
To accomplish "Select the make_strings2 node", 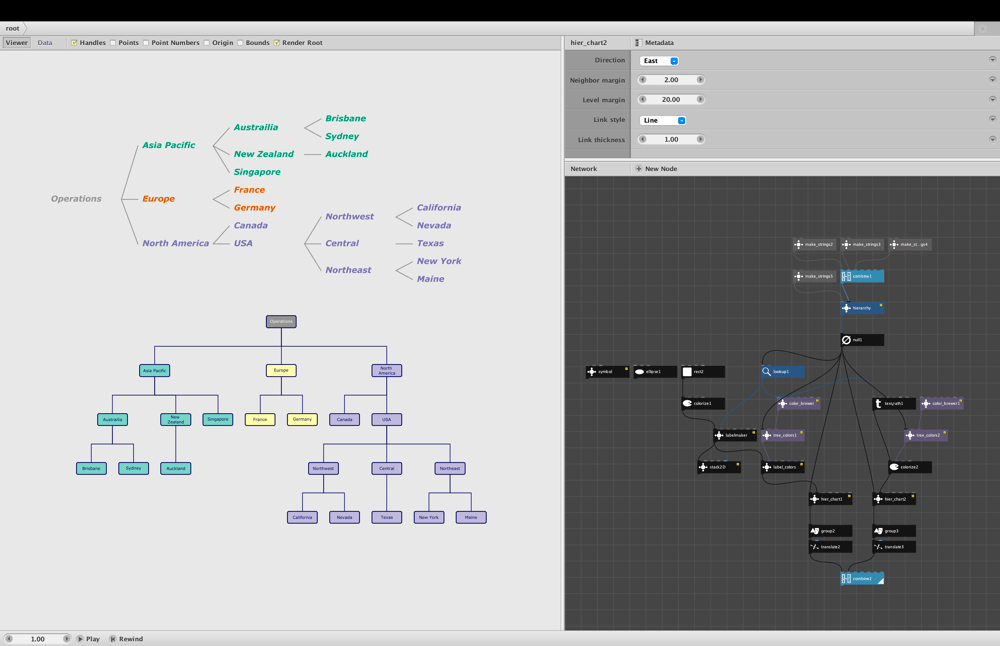I will pyautogui.click(x=814, y=244).
